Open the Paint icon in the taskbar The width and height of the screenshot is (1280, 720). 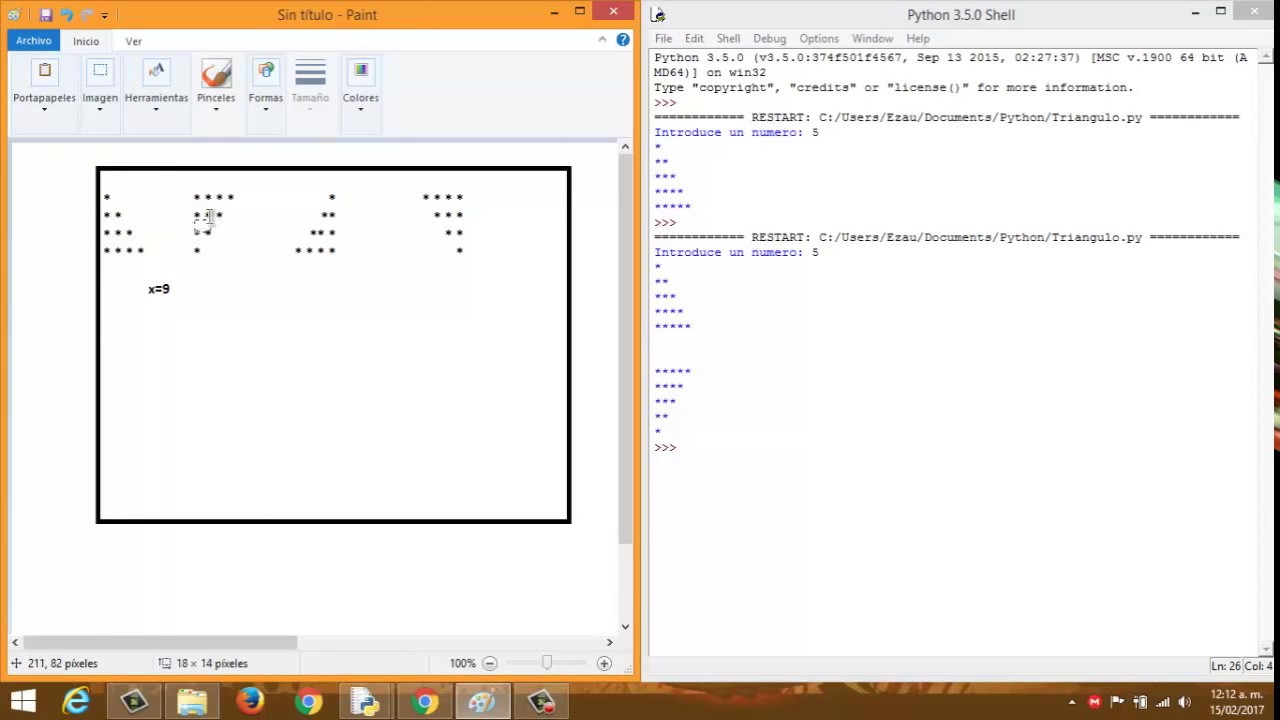482,702
